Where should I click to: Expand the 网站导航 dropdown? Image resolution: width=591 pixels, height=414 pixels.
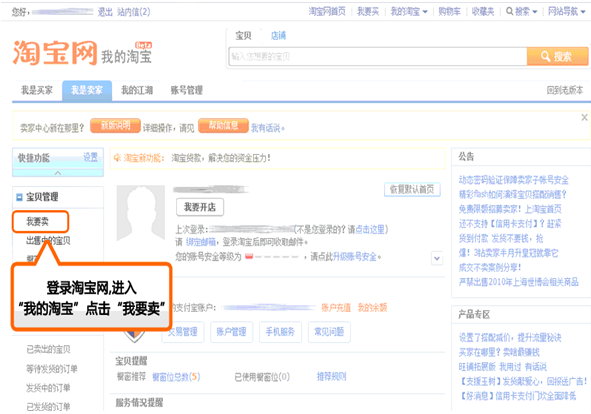(567, 12)
